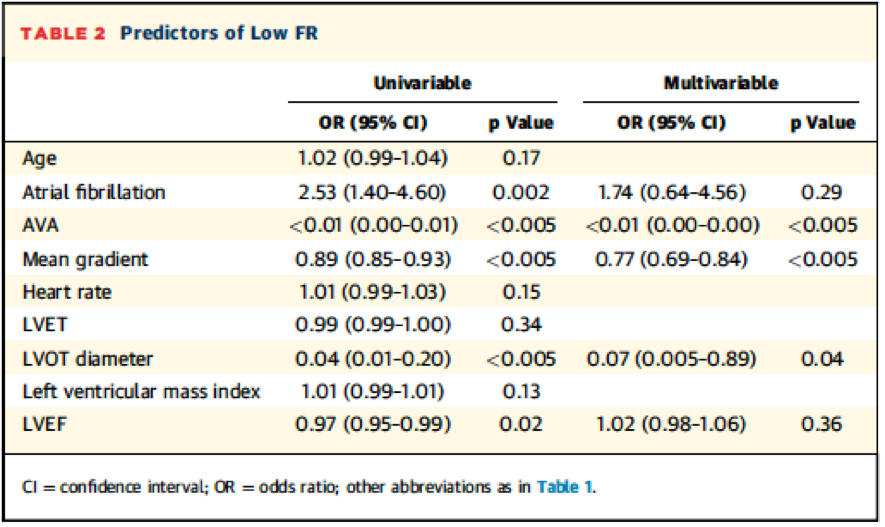Click the Age row label
The image size is (885, 527).
coord(38,158)
